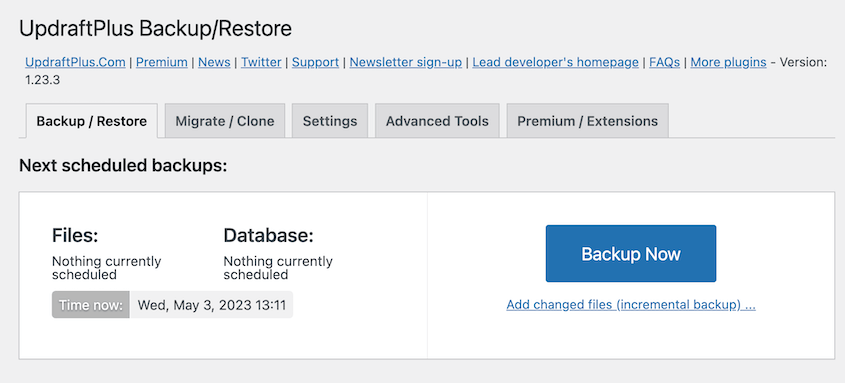This screenshot has height=383, width=845.
Task: Open the Migrate / Clone tab
Action: click(225, 121)
